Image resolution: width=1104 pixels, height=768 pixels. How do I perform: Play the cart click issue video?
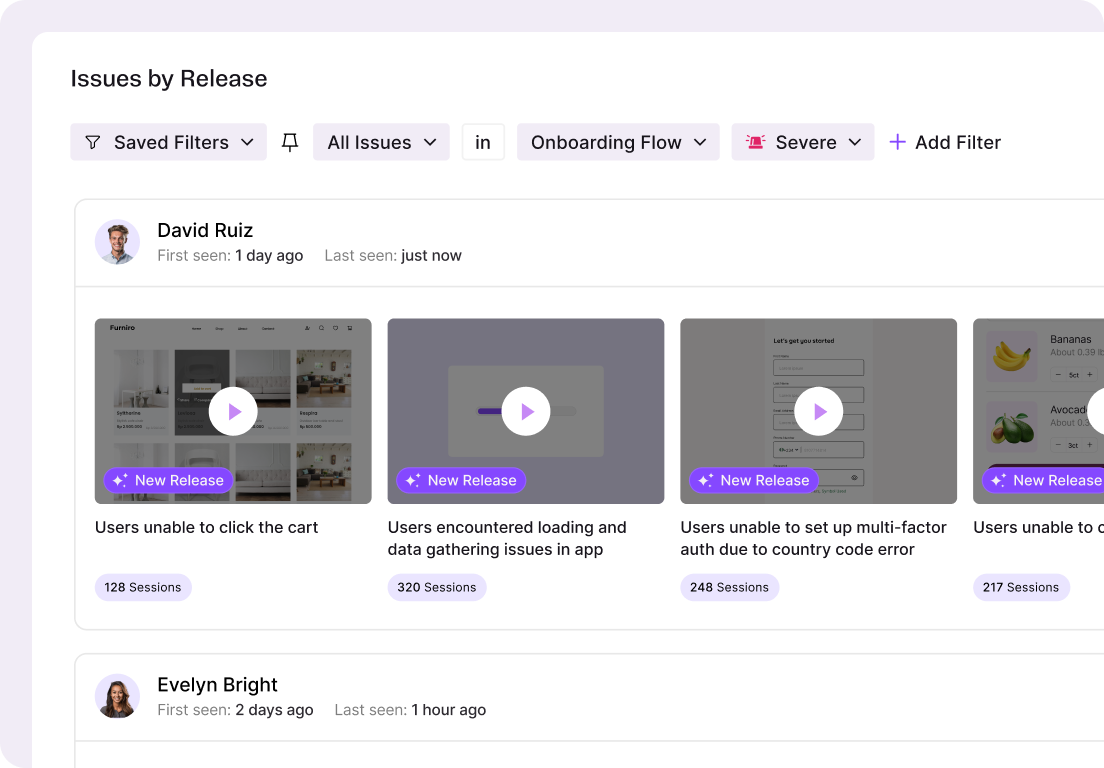[x=233, y=411]
